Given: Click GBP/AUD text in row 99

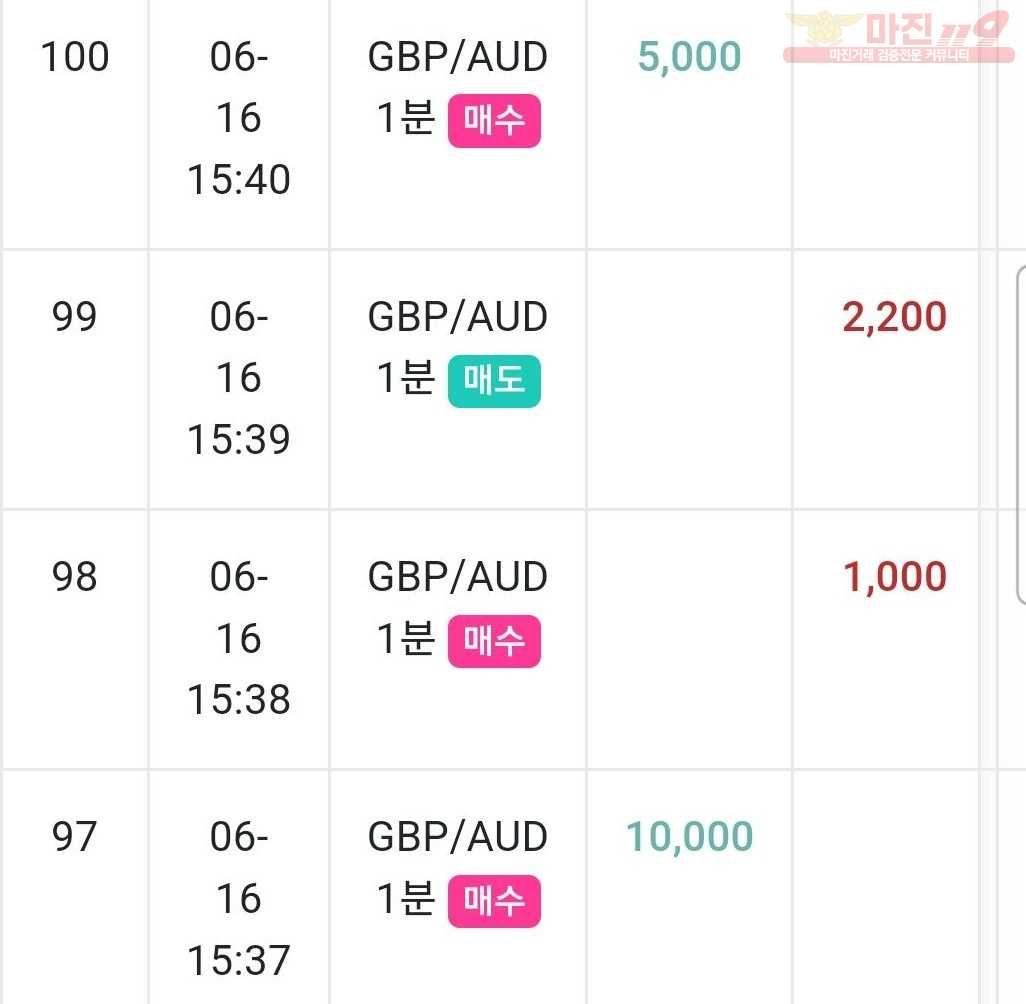Looking at the screenshot, I should pyautogui.click(x=457, y=317).
